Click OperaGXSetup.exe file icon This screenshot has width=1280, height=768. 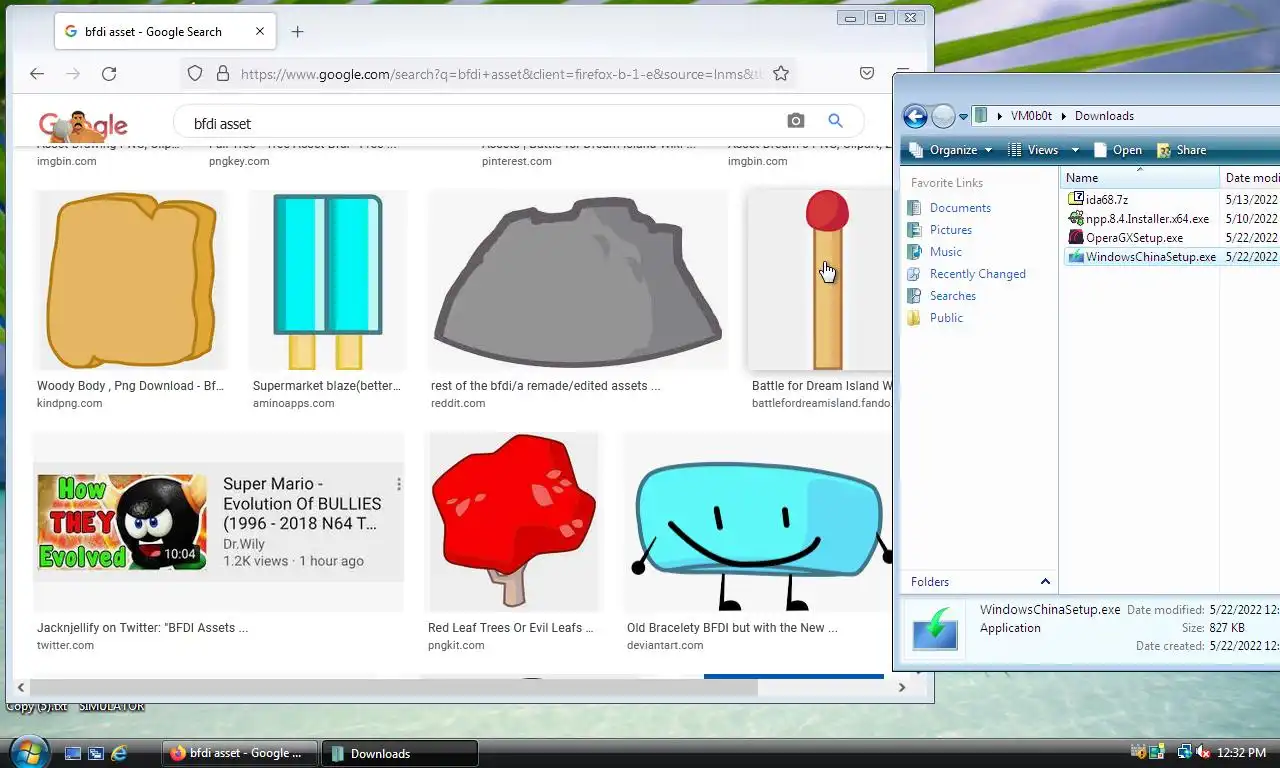click(1076, 237)
